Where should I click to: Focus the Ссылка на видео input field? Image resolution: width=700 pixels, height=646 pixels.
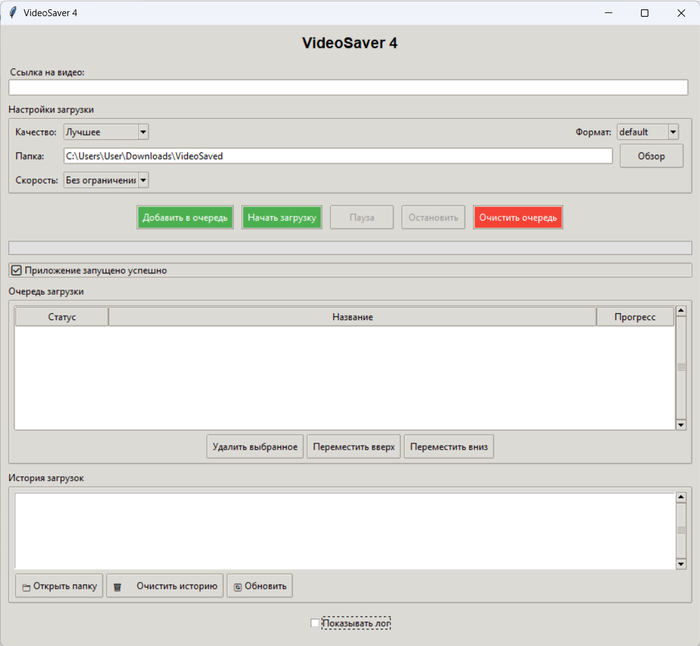click(x=349, y=88)
